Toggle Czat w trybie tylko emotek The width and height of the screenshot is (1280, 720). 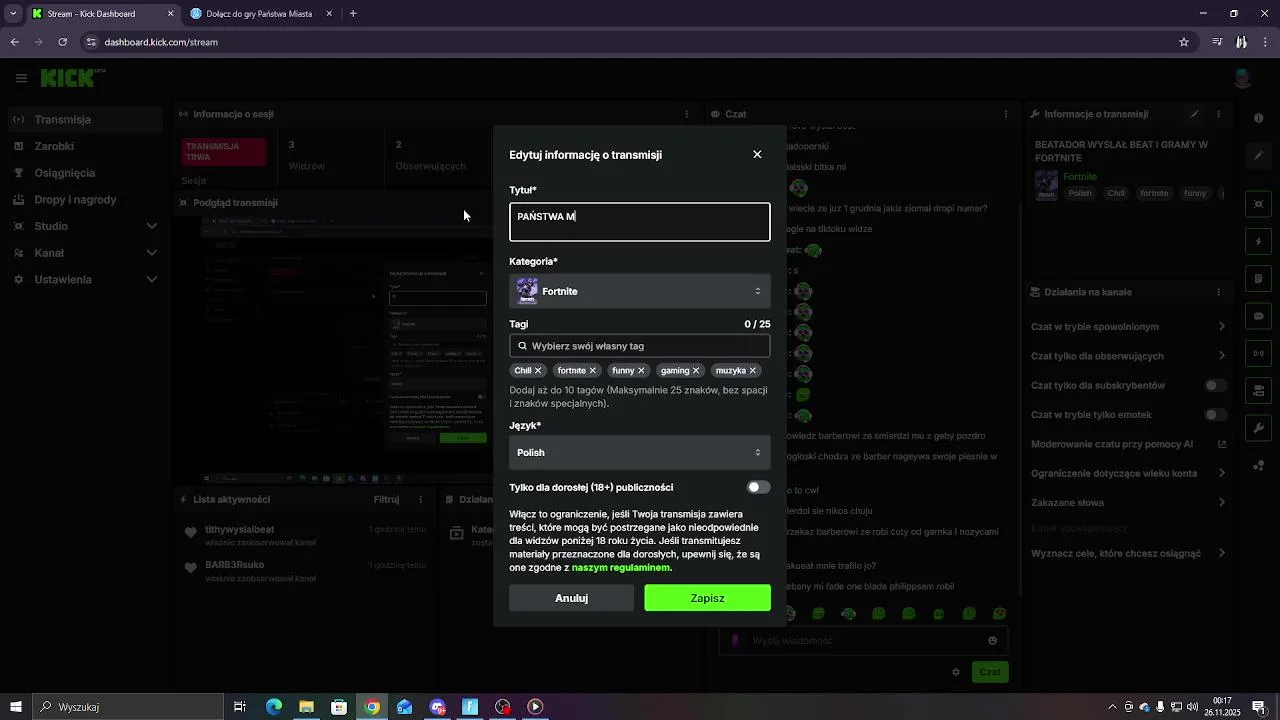tap(1216, 415)
